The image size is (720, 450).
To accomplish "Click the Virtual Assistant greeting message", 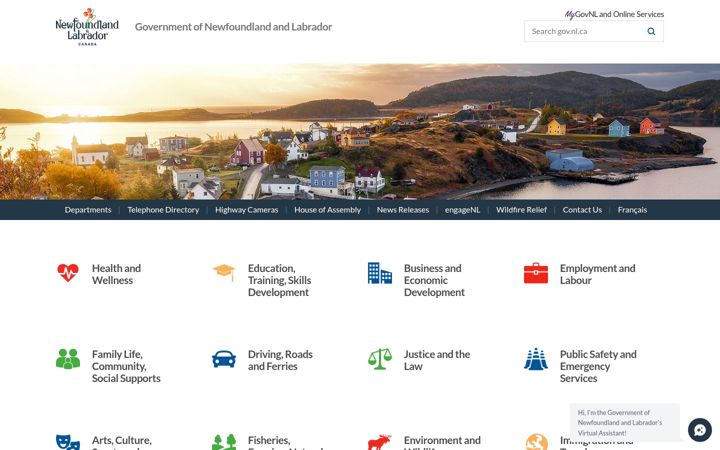I will tap(624, 422).
